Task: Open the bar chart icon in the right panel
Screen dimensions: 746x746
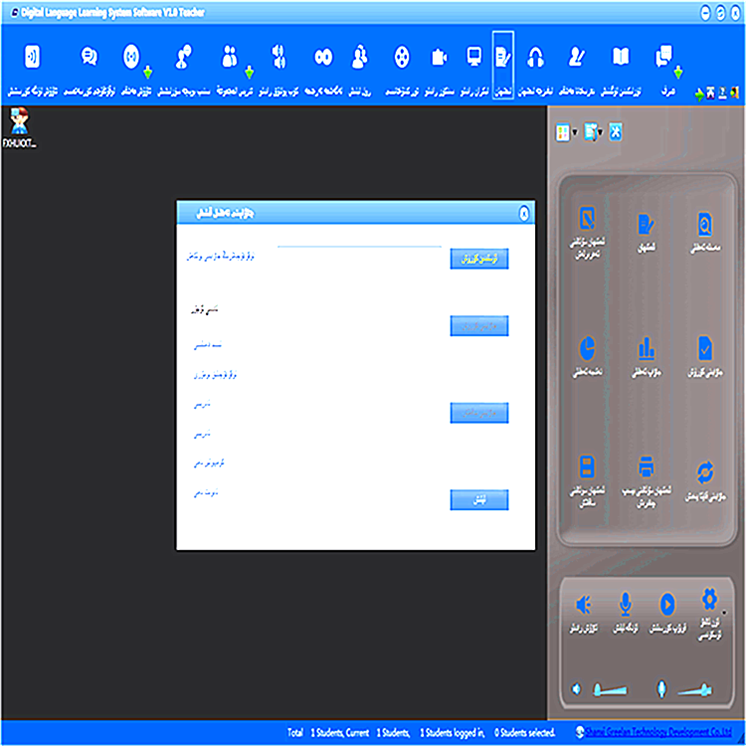Action: (647, 348)
